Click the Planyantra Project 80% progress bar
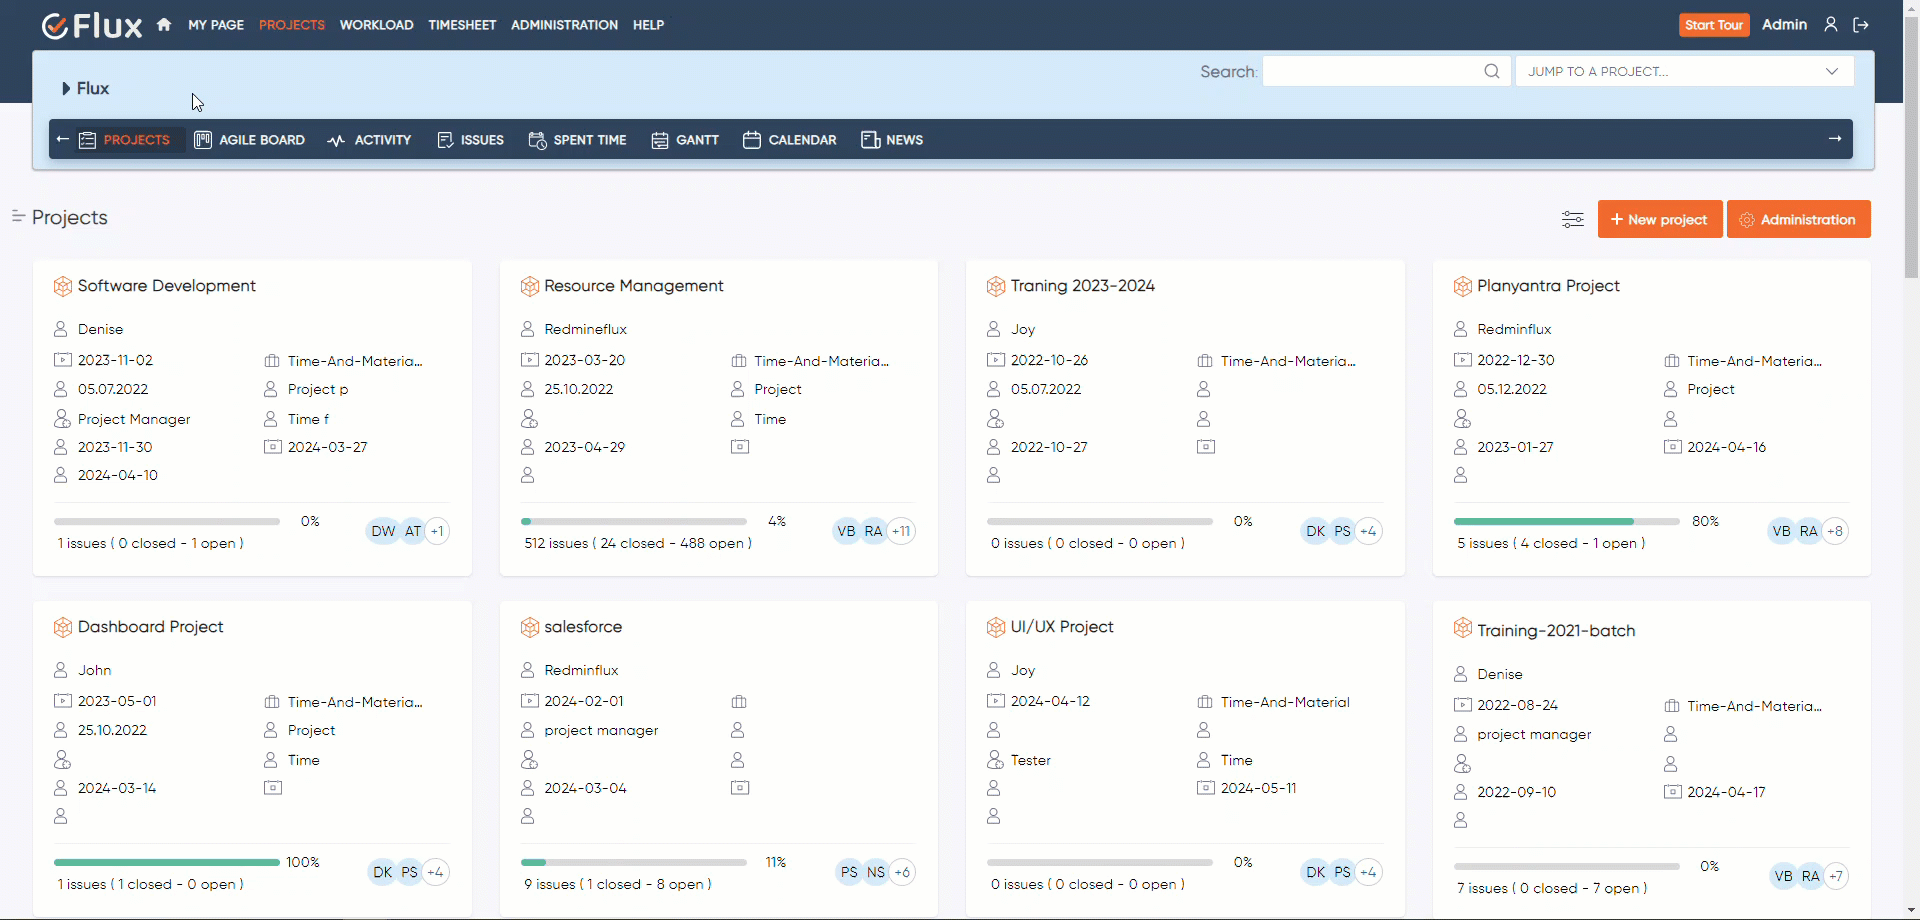 click(1566, 521)
